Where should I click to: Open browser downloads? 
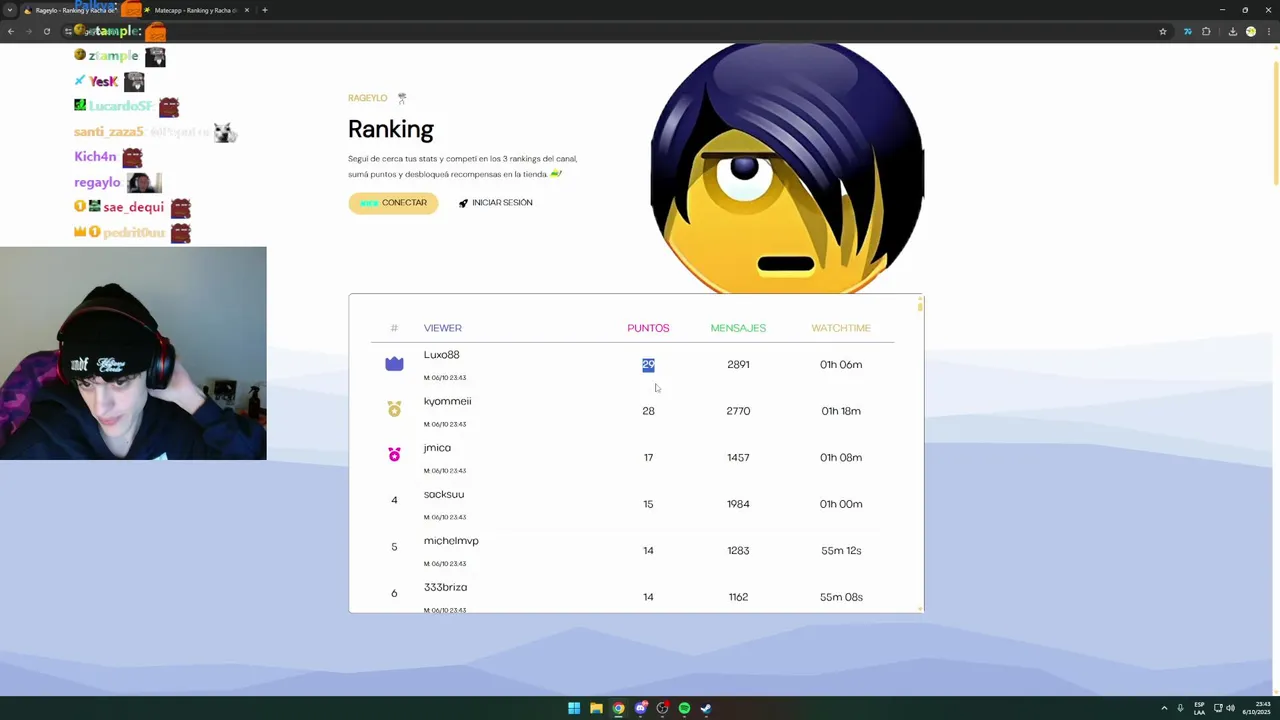pos(1233,31)
